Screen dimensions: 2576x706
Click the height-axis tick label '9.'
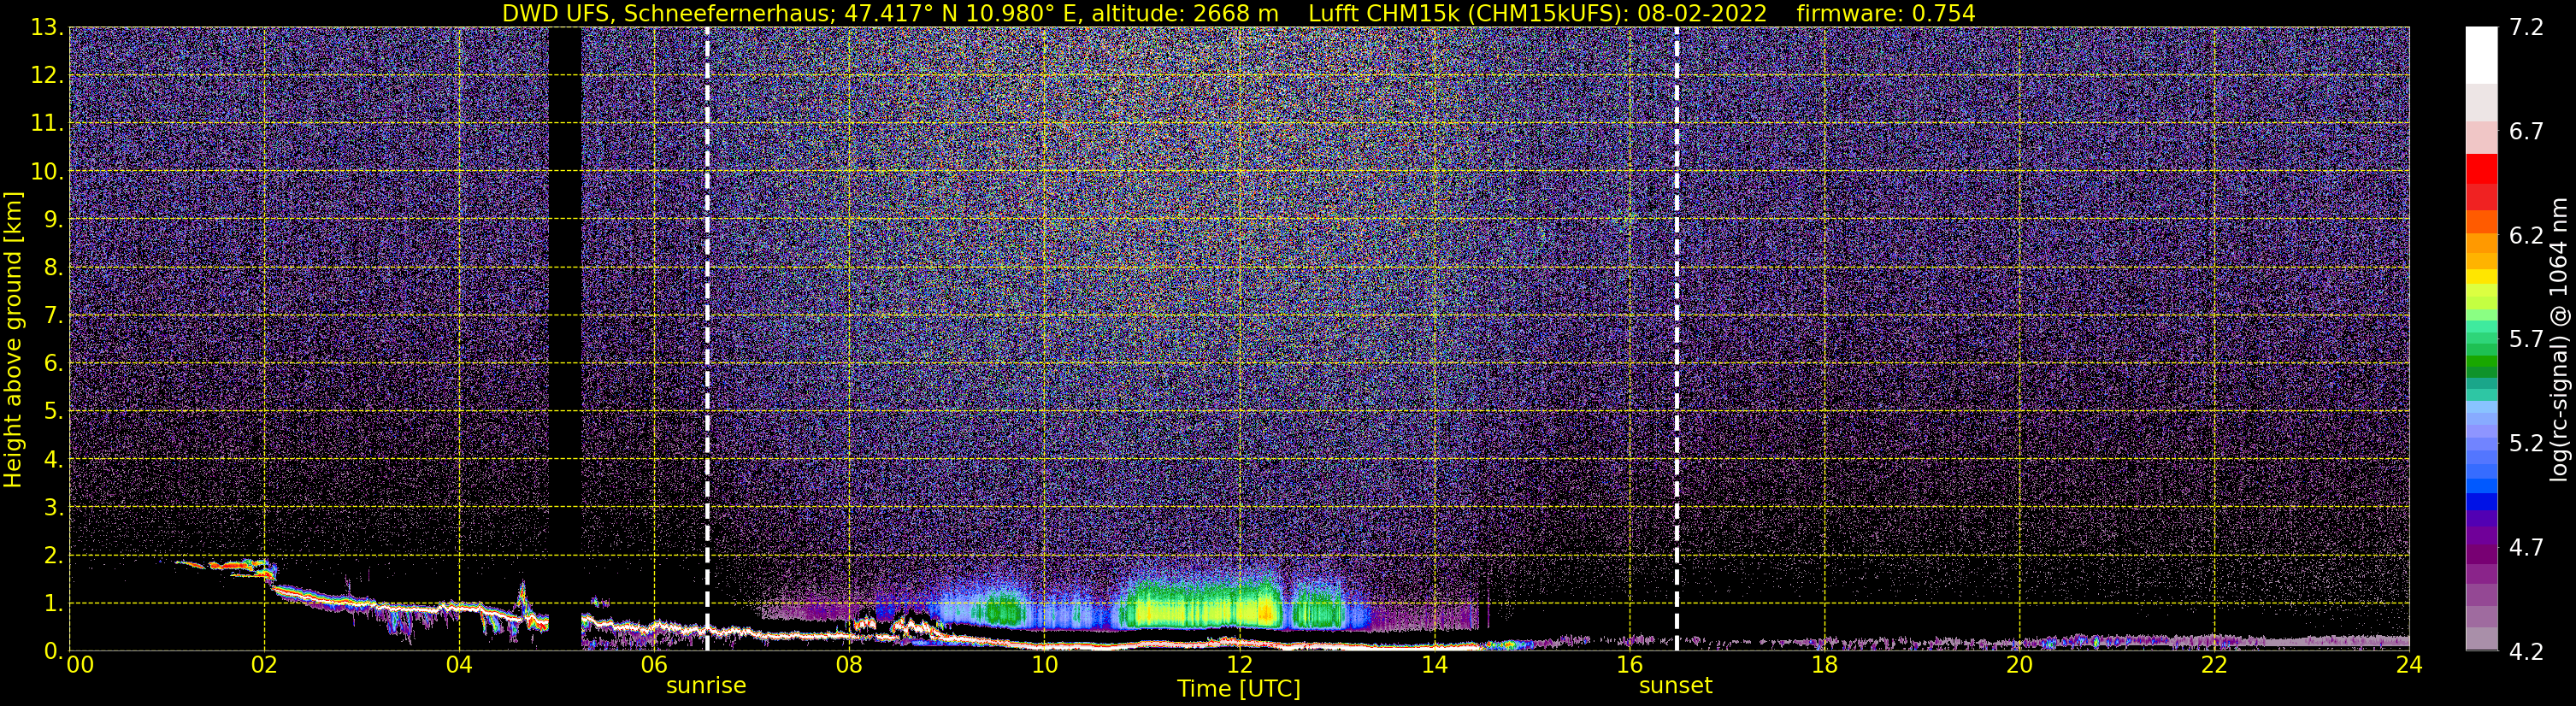54,220
